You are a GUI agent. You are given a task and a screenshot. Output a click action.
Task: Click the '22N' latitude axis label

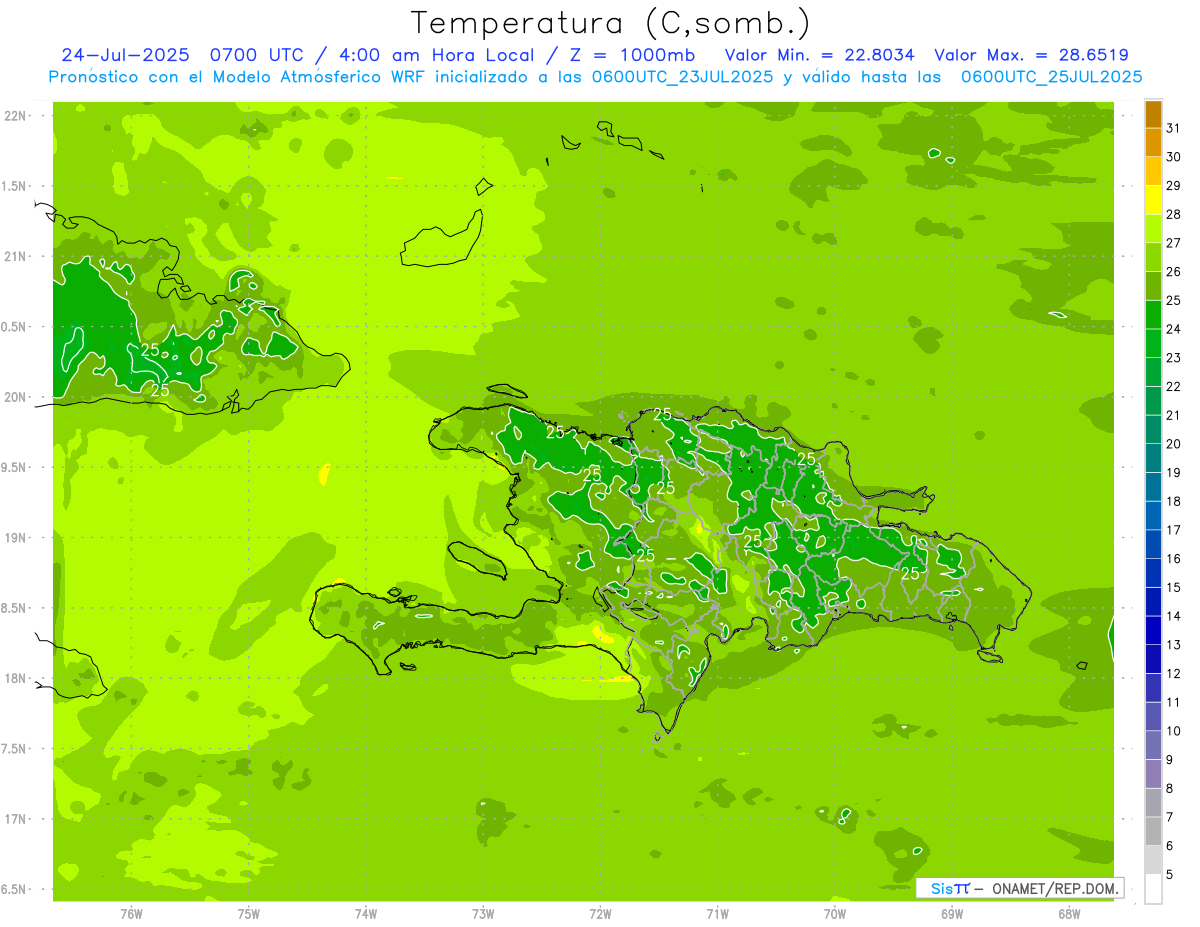coord(16,116)
